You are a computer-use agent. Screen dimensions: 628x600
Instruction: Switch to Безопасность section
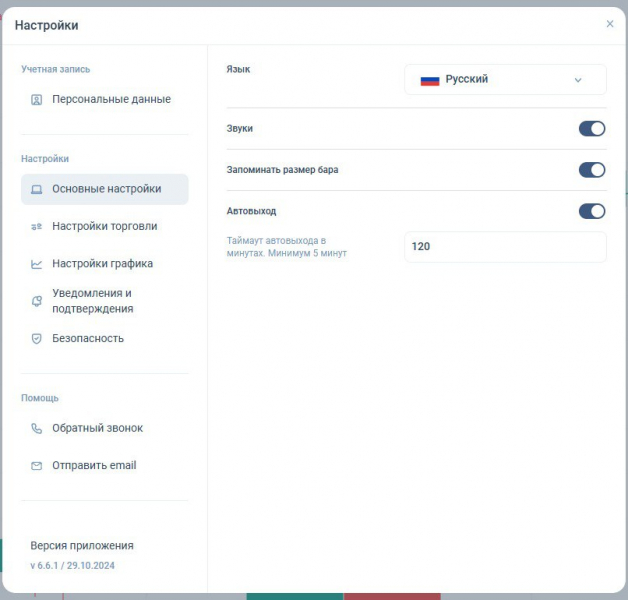(x=105, y=338)
